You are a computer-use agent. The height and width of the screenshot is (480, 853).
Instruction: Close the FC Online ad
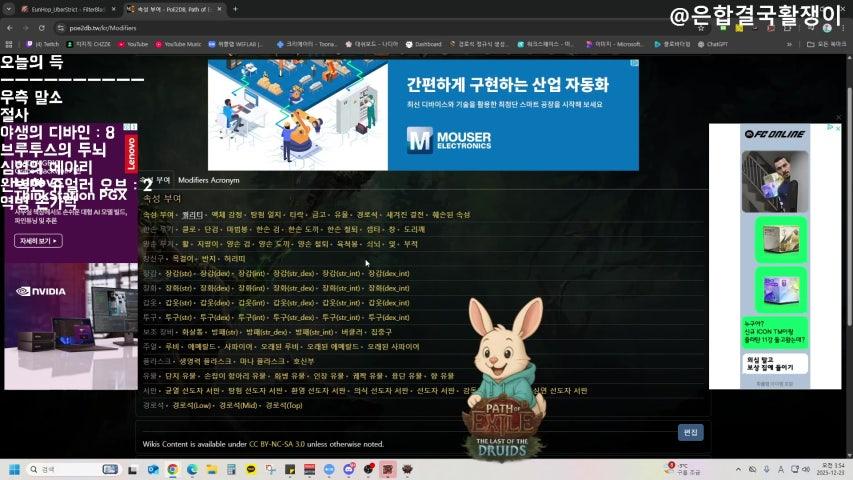point(838,128)
